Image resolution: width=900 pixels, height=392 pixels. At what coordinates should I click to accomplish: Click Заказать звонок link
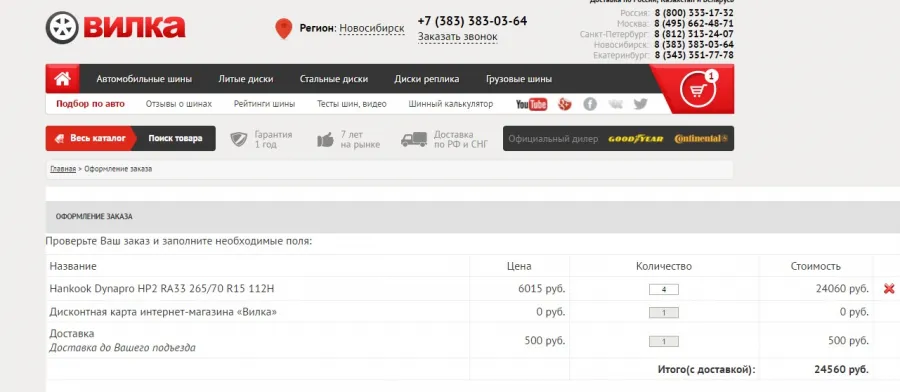click(x=457, y=37)
